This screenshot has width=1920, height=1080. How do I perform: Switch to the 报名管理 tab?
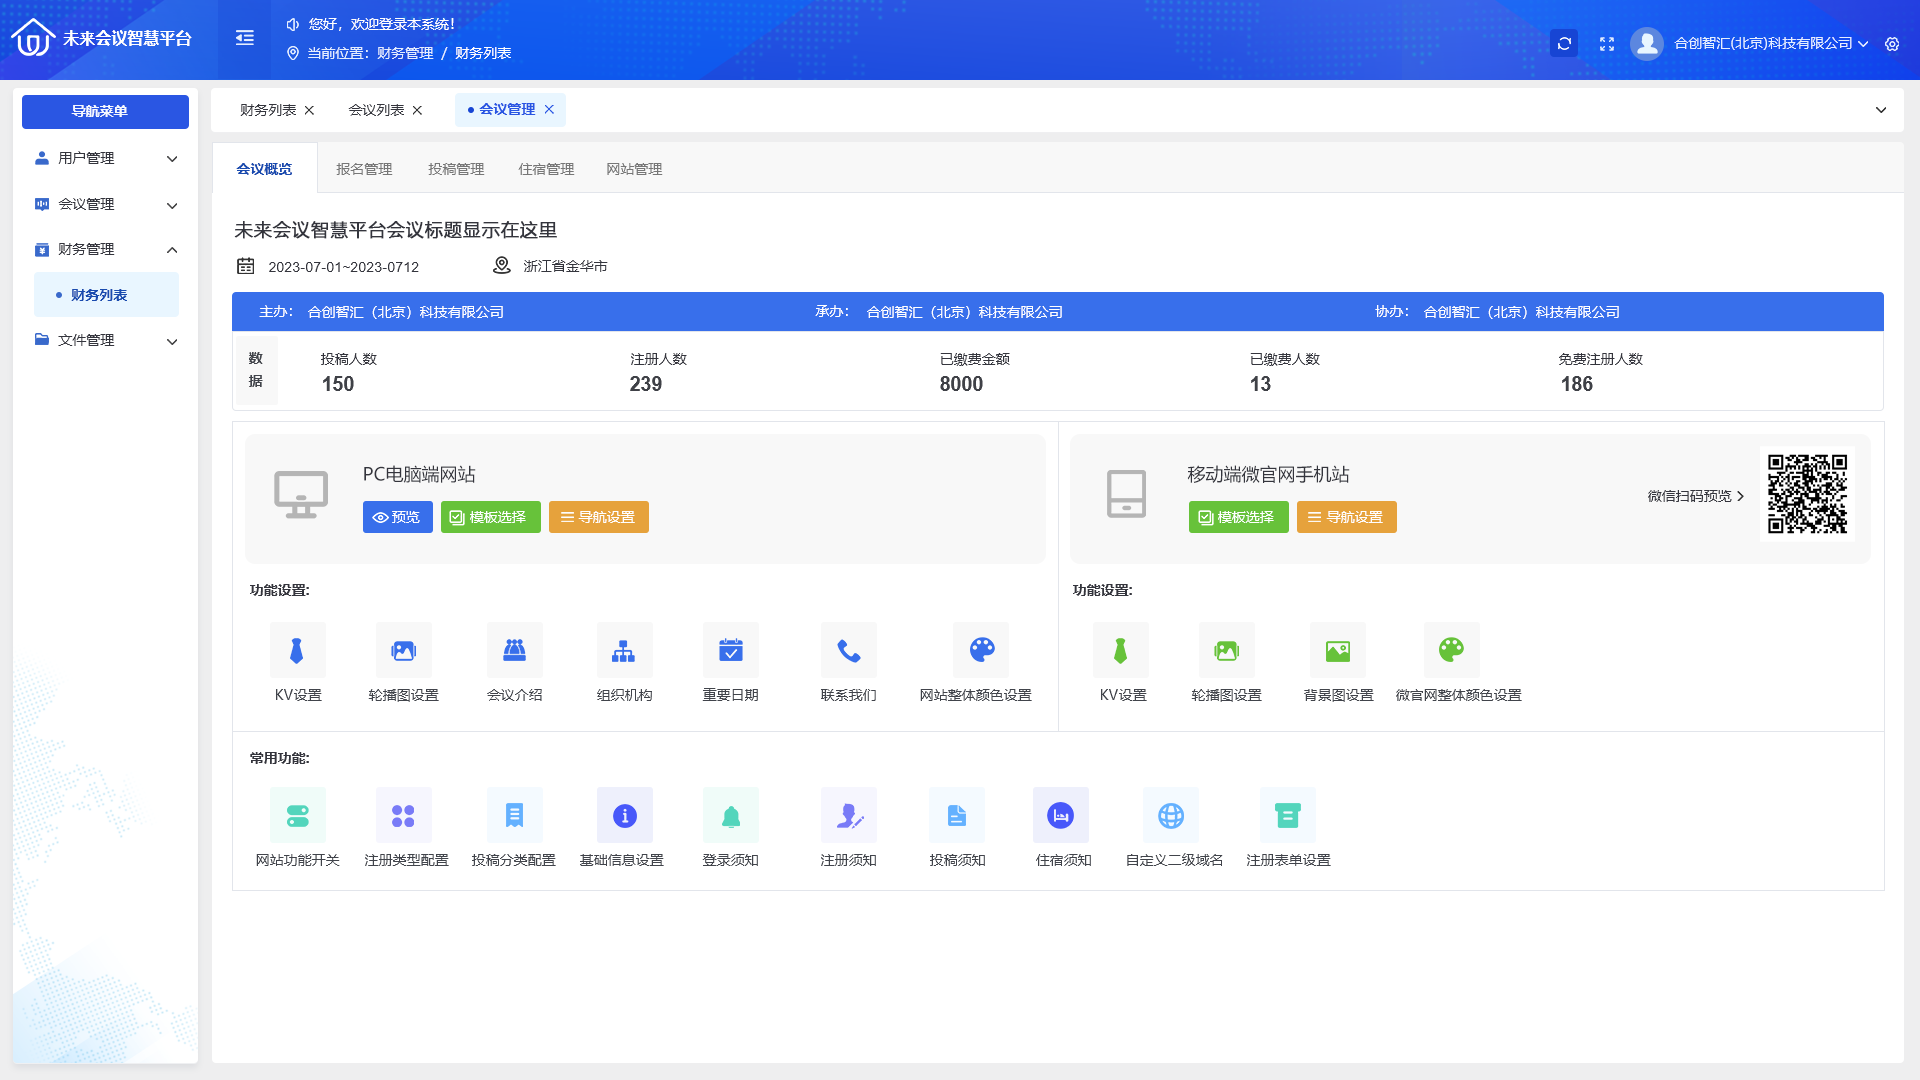coord(364,169)
